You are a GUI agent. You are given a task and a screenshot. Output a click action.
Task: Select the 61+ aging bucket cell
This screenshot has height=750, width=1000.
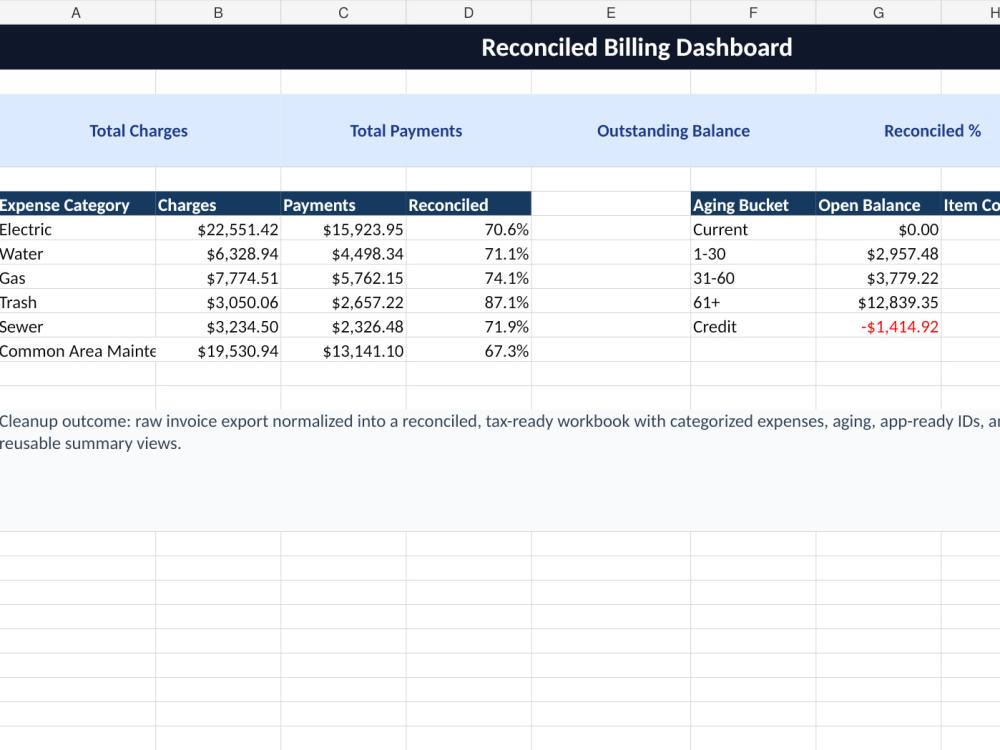753,301
